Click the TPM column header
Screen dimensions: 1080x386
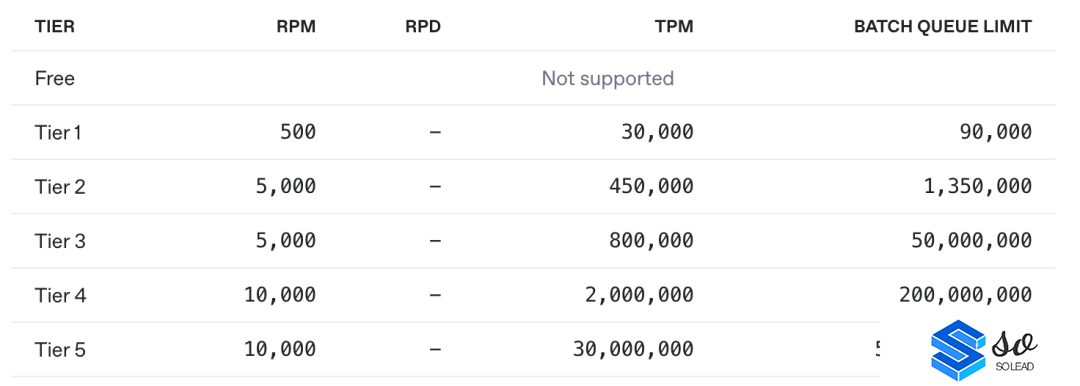point(674,27)
